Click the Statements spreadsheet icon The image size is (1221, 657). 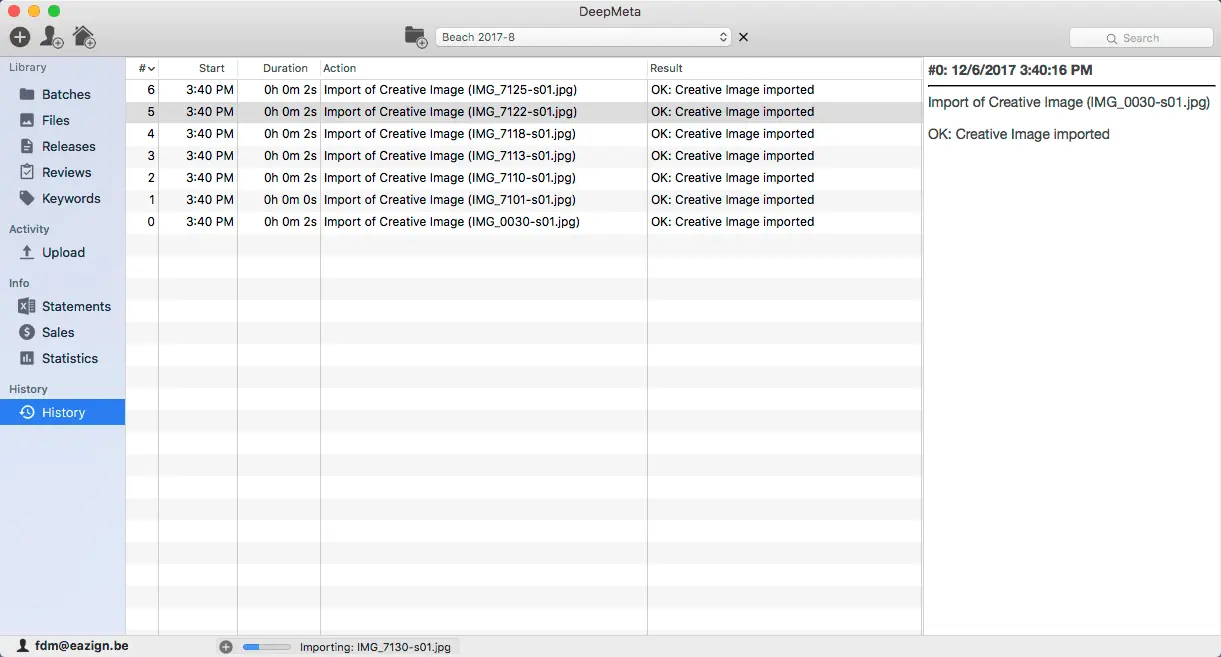(27, 306)
